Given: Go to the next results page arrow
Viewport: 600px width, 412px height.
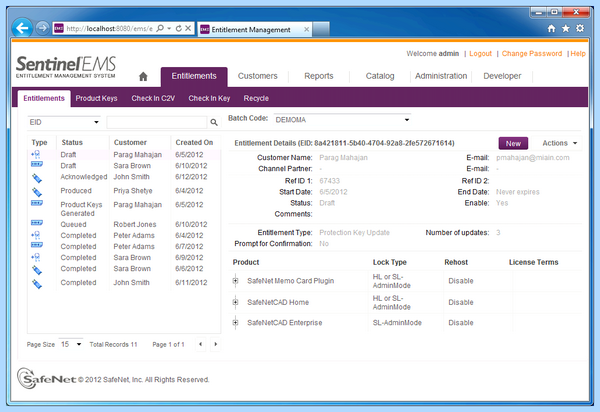Looking at the screenshot, I should (216, 344).
